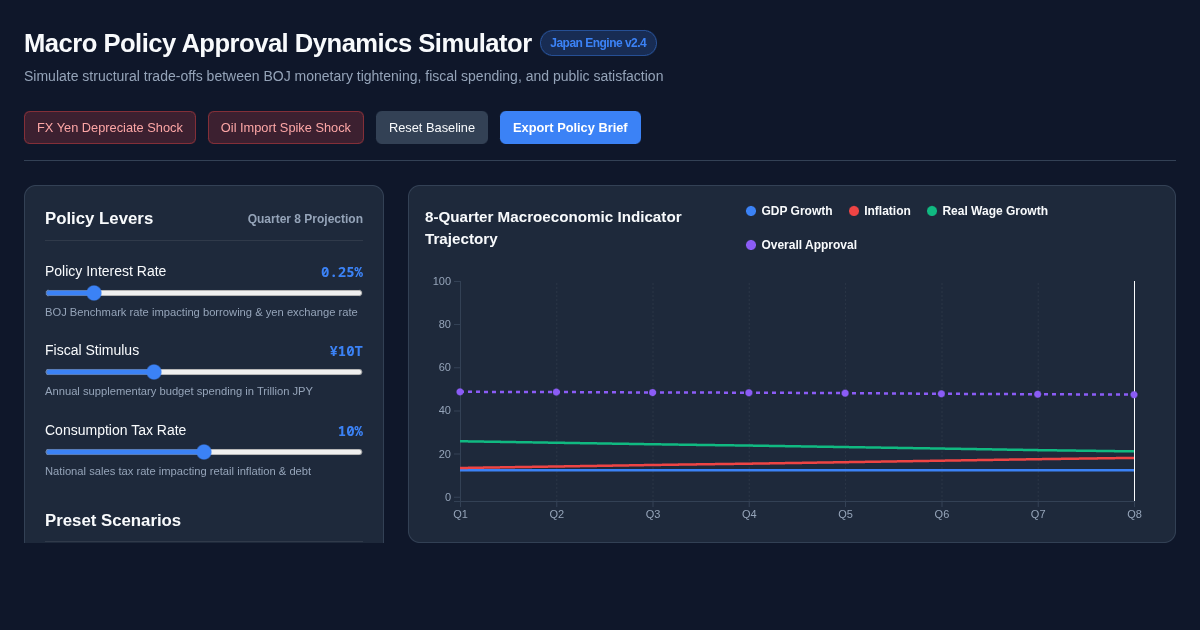The image size is (1200, 630).
Task: Adjust the Policy Interest Rate slider
Action: point(204,293)
